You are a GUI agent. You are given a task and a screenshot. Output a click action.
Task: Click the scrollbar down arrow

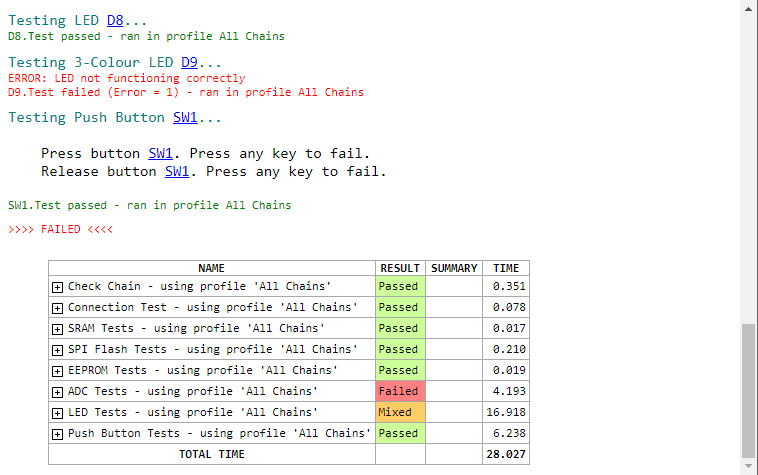[x=749, y=466]
